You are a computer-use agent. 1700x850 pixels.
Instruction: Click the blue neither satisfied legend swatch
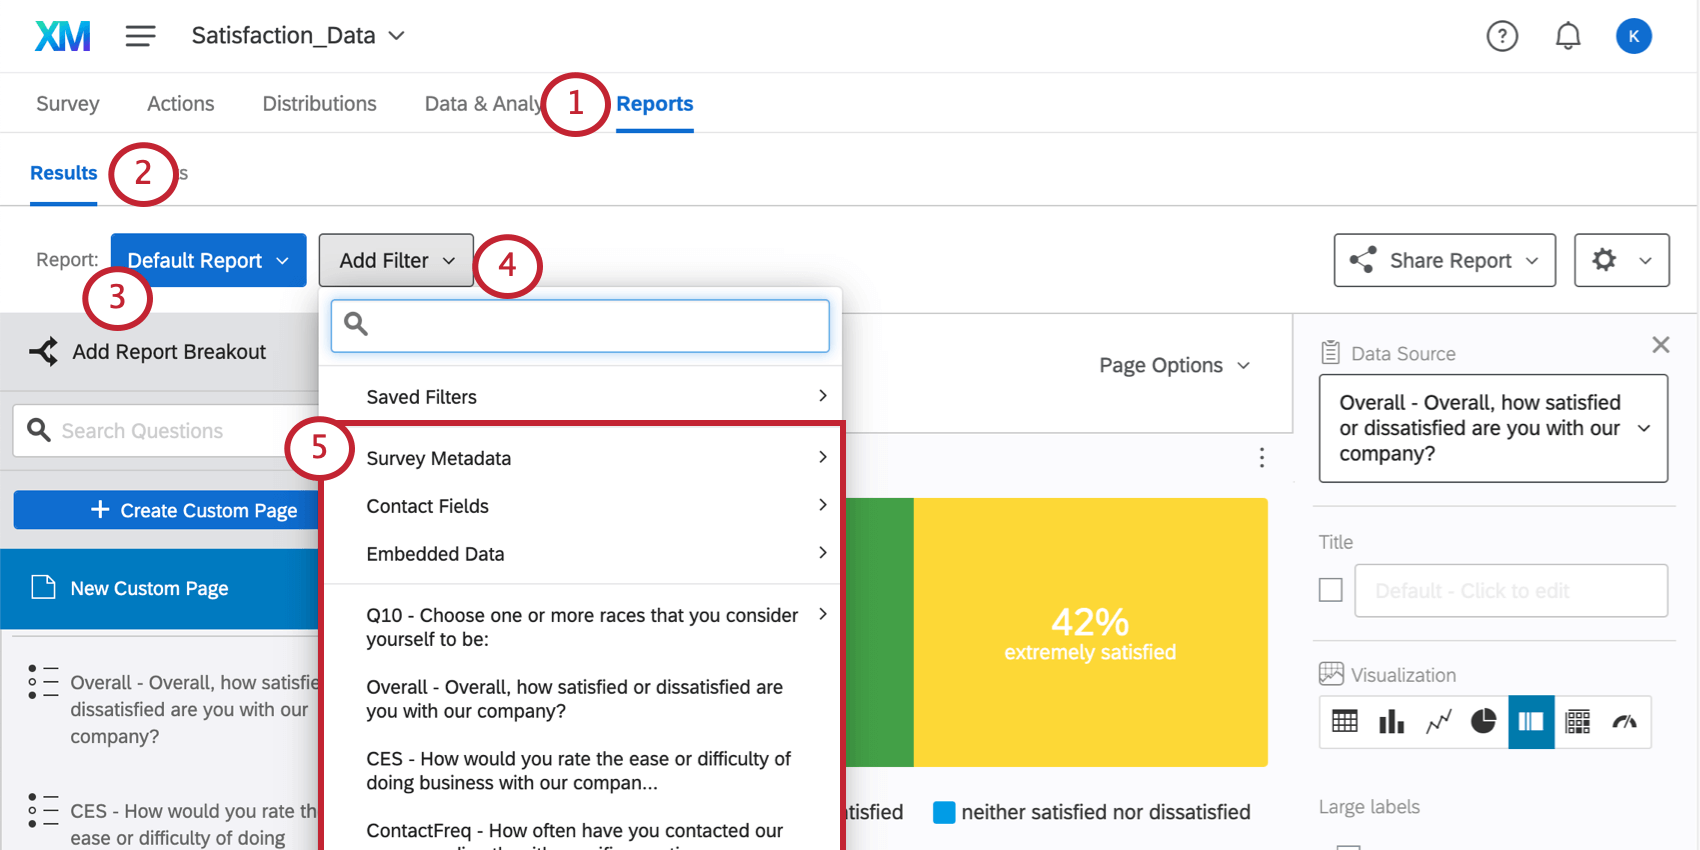pos(944,812)
